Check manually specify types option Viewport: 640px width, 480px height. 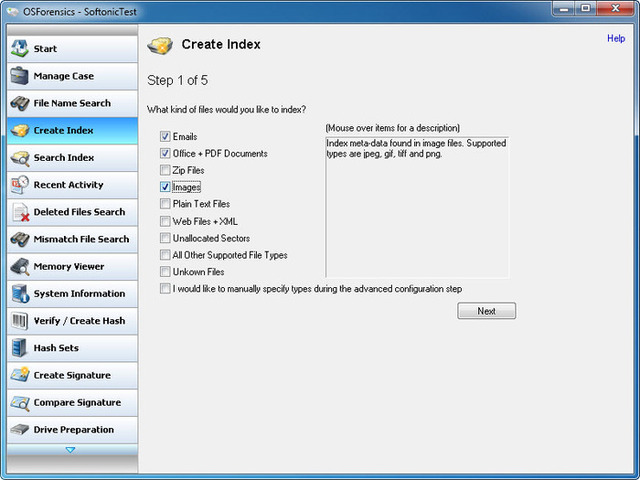165,289
